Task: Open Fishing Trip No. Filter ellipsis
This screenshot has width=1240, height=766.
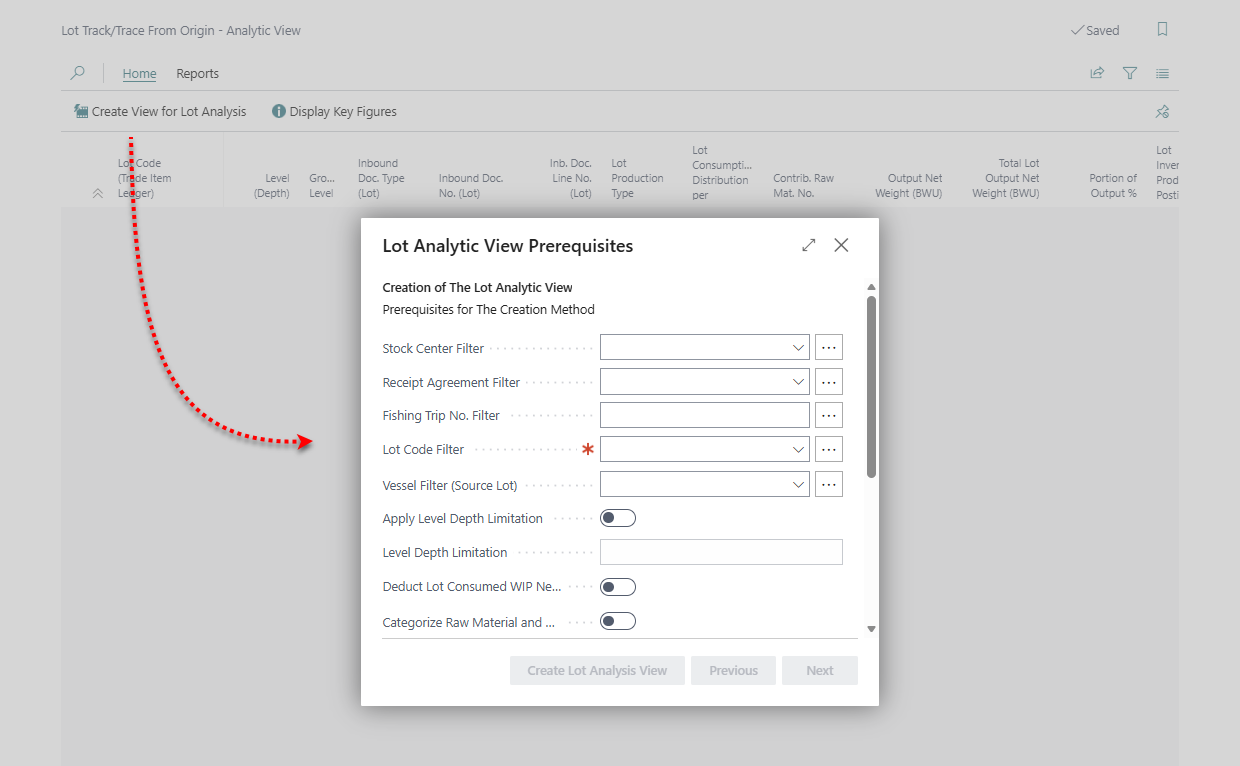Action: click(x=829, y=415)
